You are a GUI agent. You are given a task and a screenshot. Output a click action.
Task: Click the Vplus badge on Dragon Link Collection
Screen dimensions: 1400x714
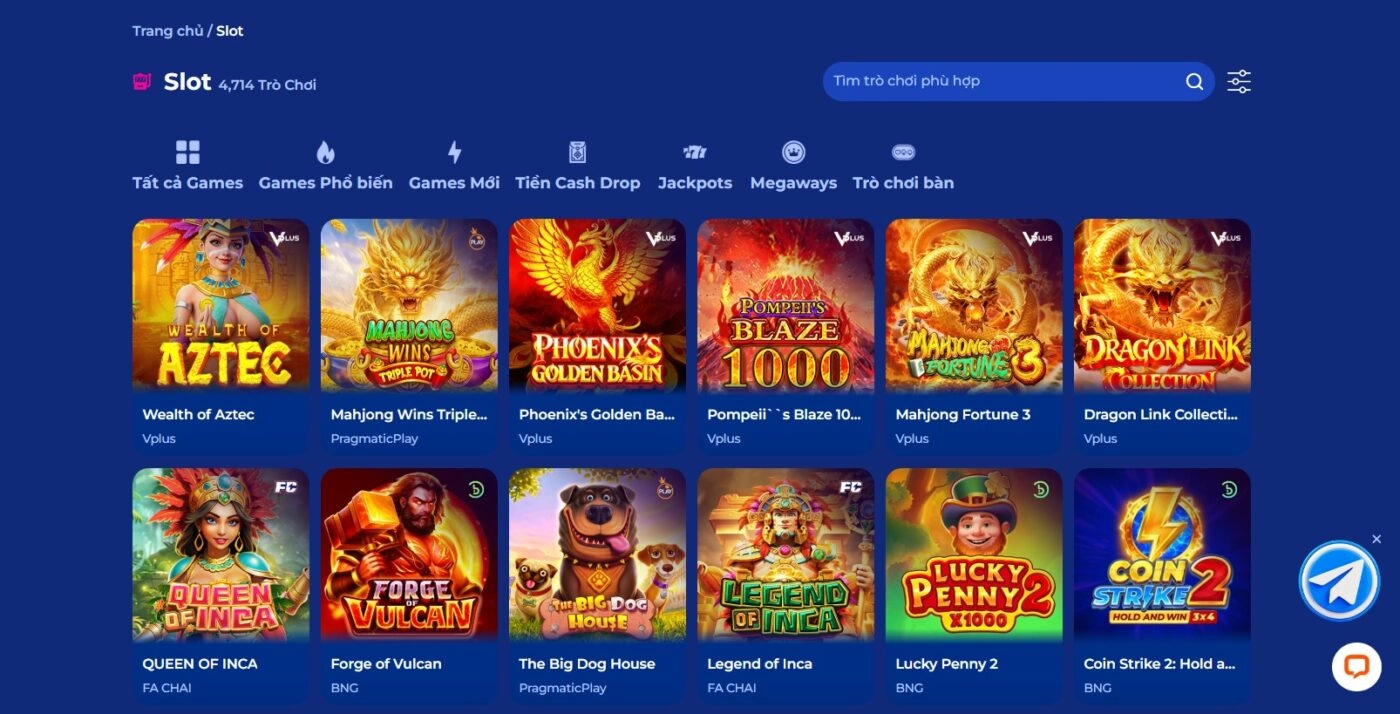coord(1225,238)
